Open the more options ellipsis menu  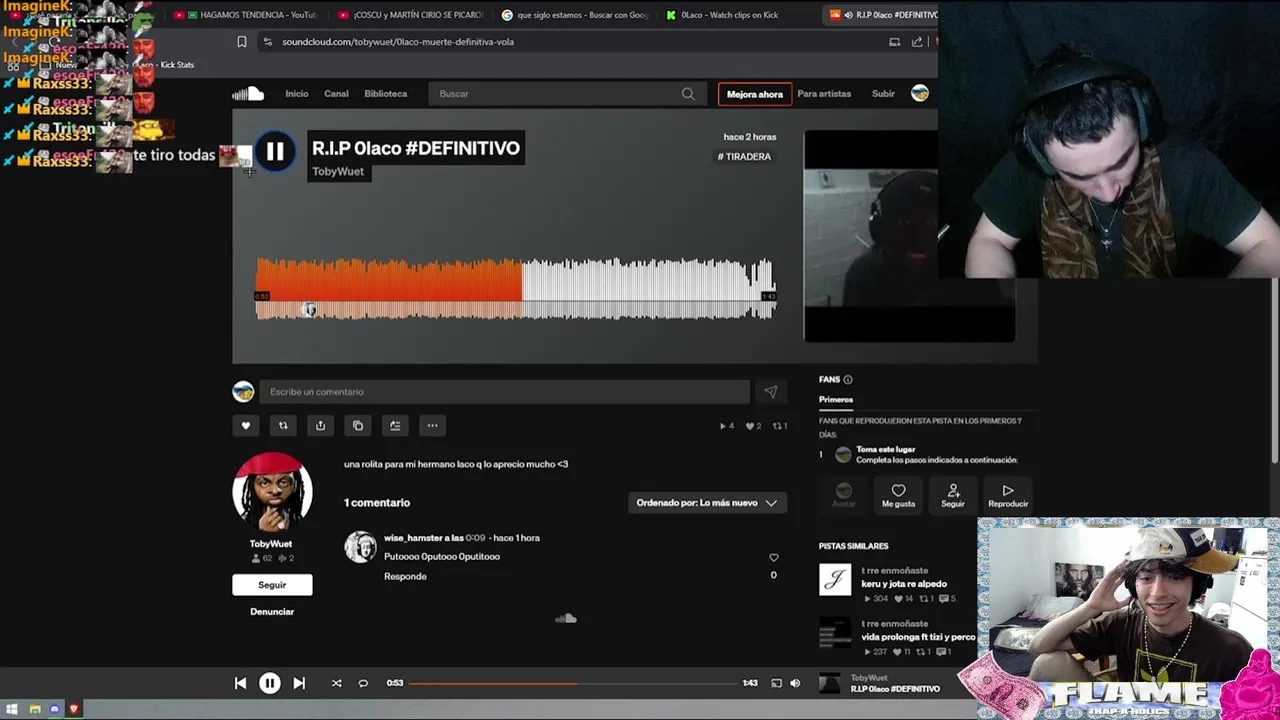tap(432, 426)
